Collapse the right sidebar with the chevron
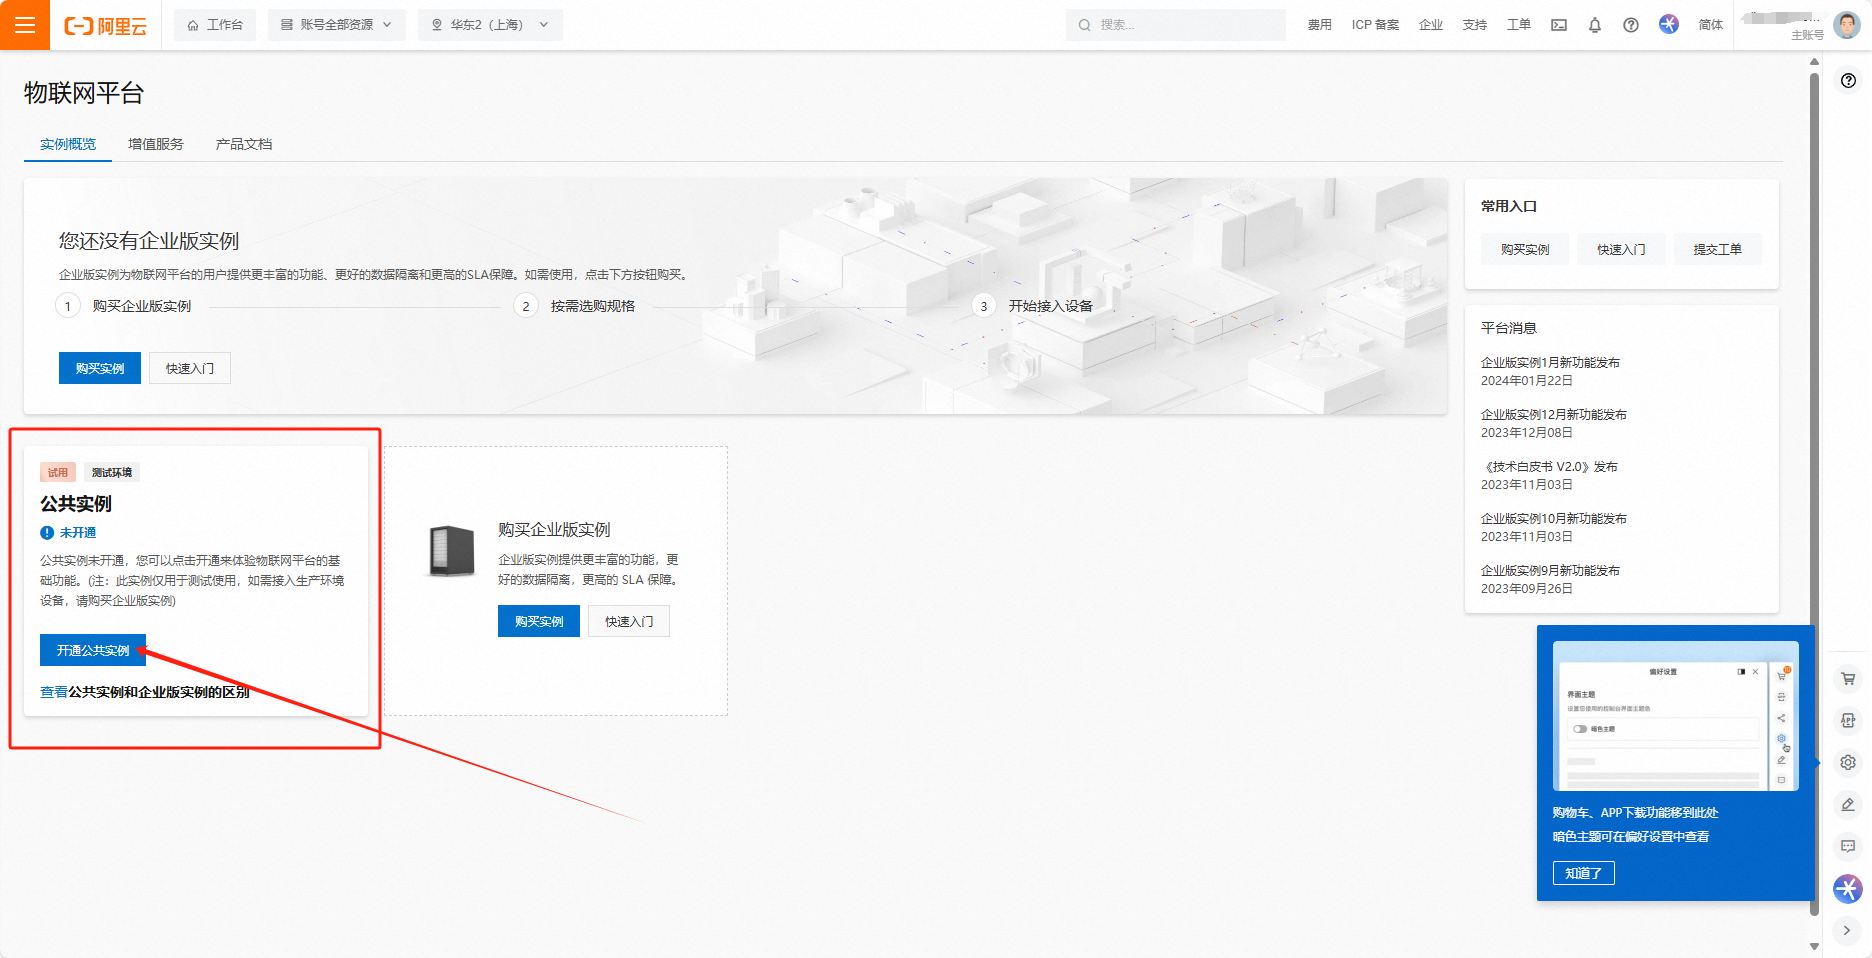1872x958 pixels. coord(1847,930)
